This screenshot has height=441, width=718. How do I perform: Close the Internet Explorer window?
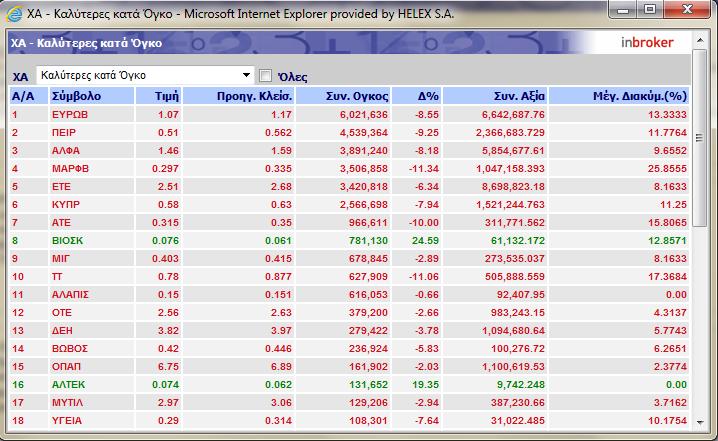(687, 10)
